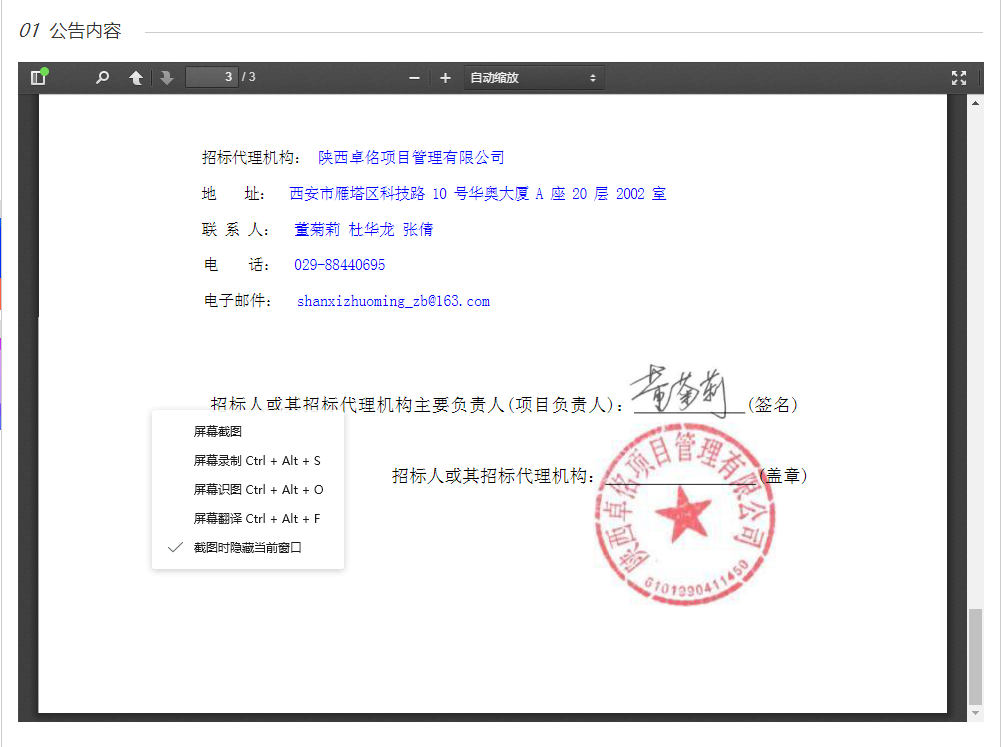Click the phone number 029-88440695
Screen dimensions: 1001x747
tap(339, 265)
